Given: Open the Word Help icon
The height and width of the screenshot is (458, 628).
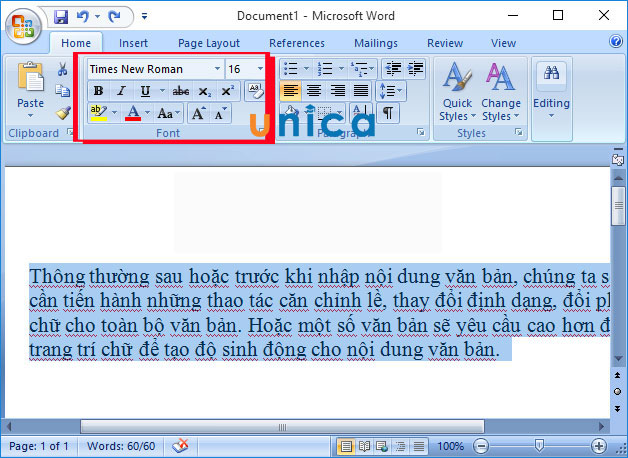Looking at the screenshot, I should 616,42.
